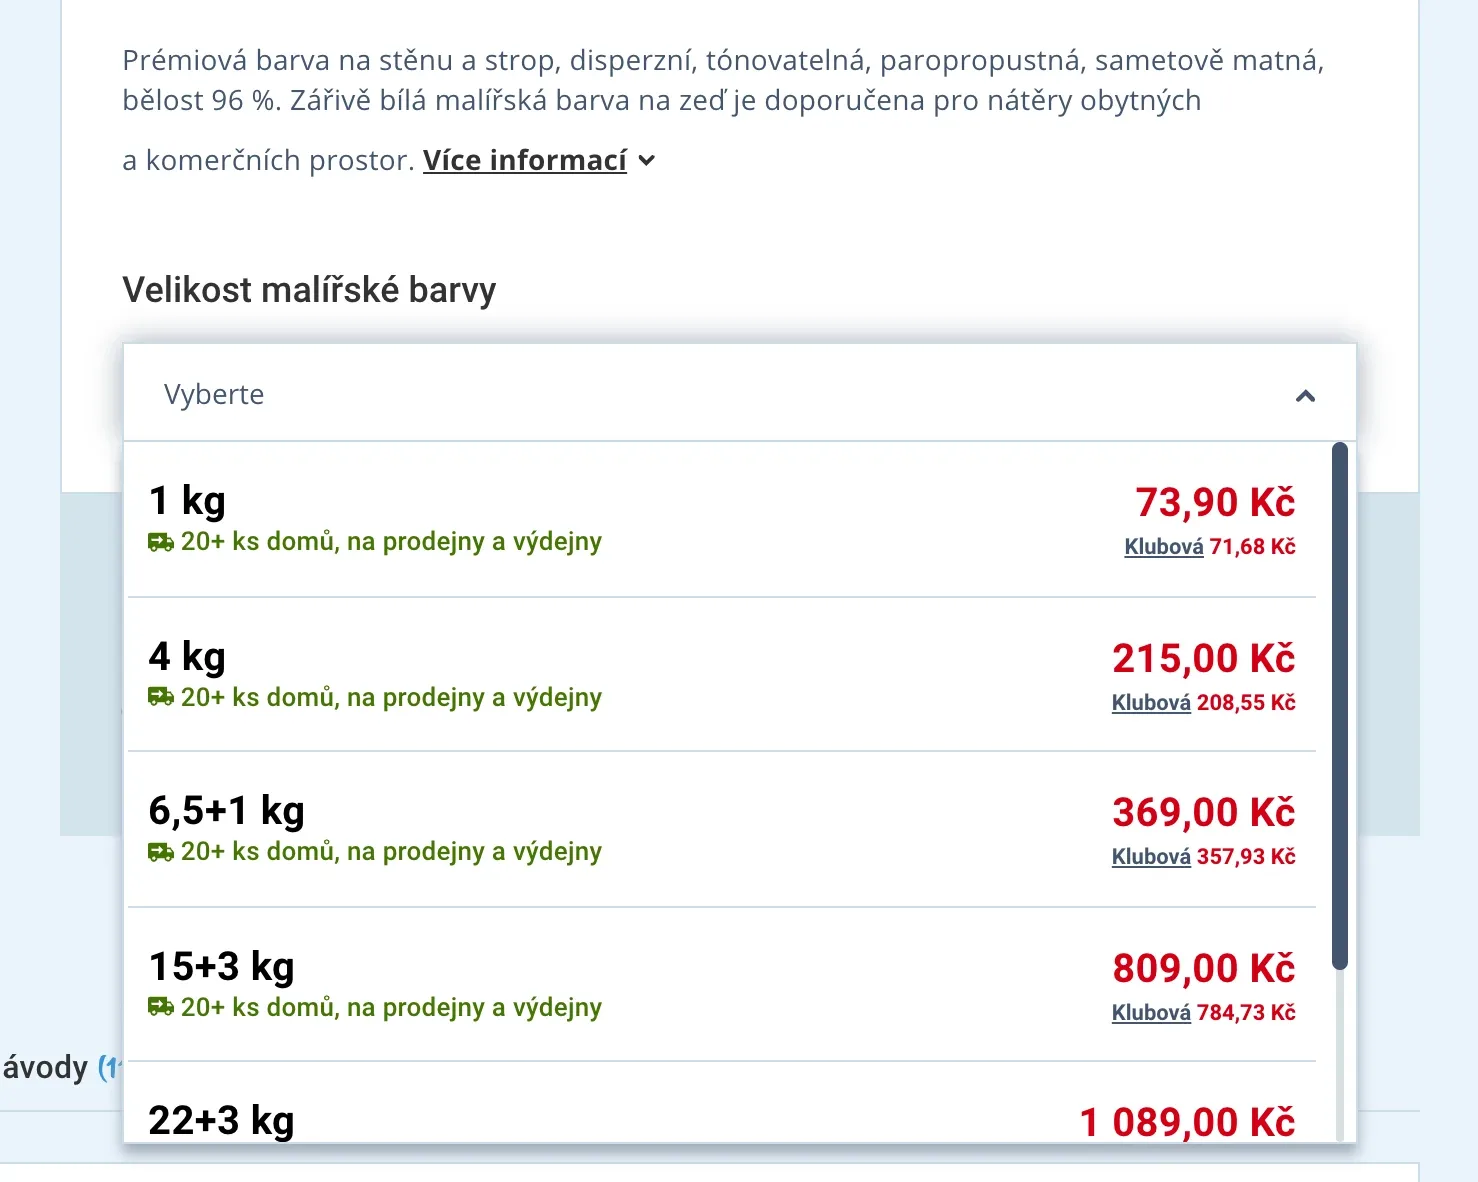Viewport: 1478px width, 1182px height.
Task: Open the Více informací link
Action: coord(525,160)
